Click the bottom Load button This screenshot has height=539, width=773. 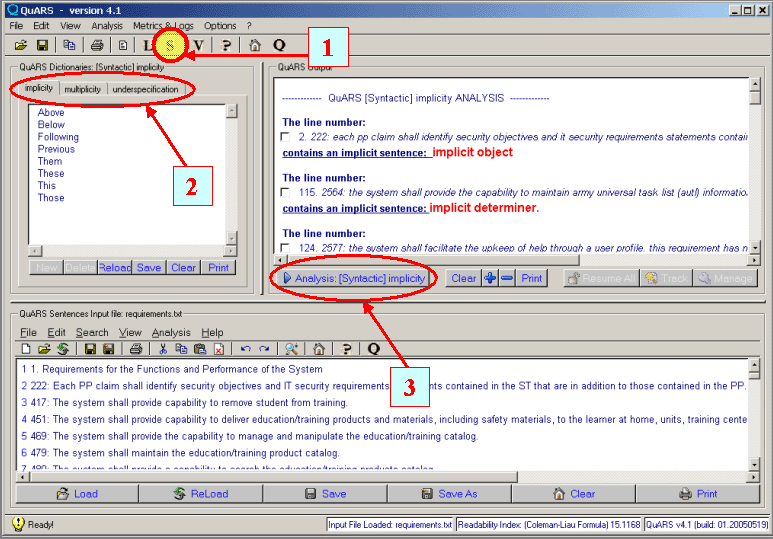[x=77, y=494]
